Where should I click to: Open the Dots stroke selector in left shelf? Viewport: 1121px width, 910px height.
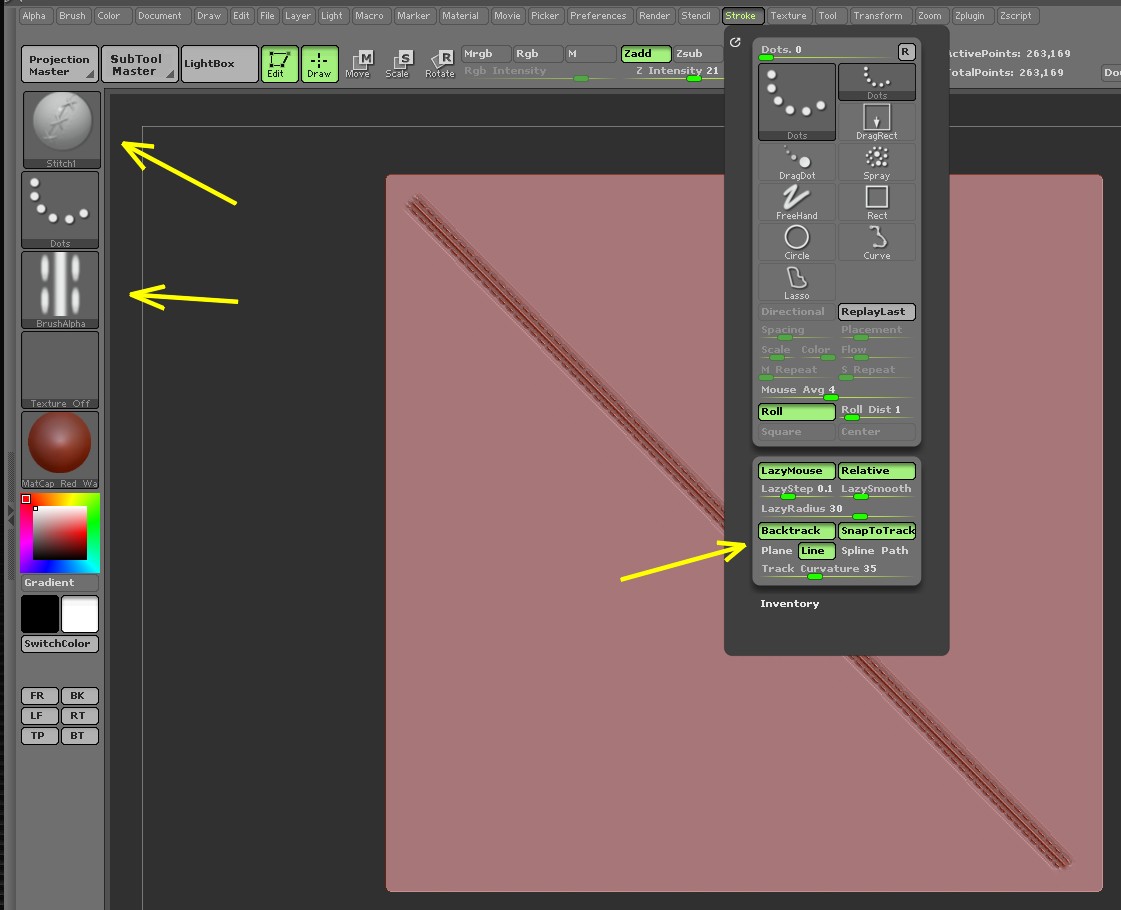(x=60, y=210)
